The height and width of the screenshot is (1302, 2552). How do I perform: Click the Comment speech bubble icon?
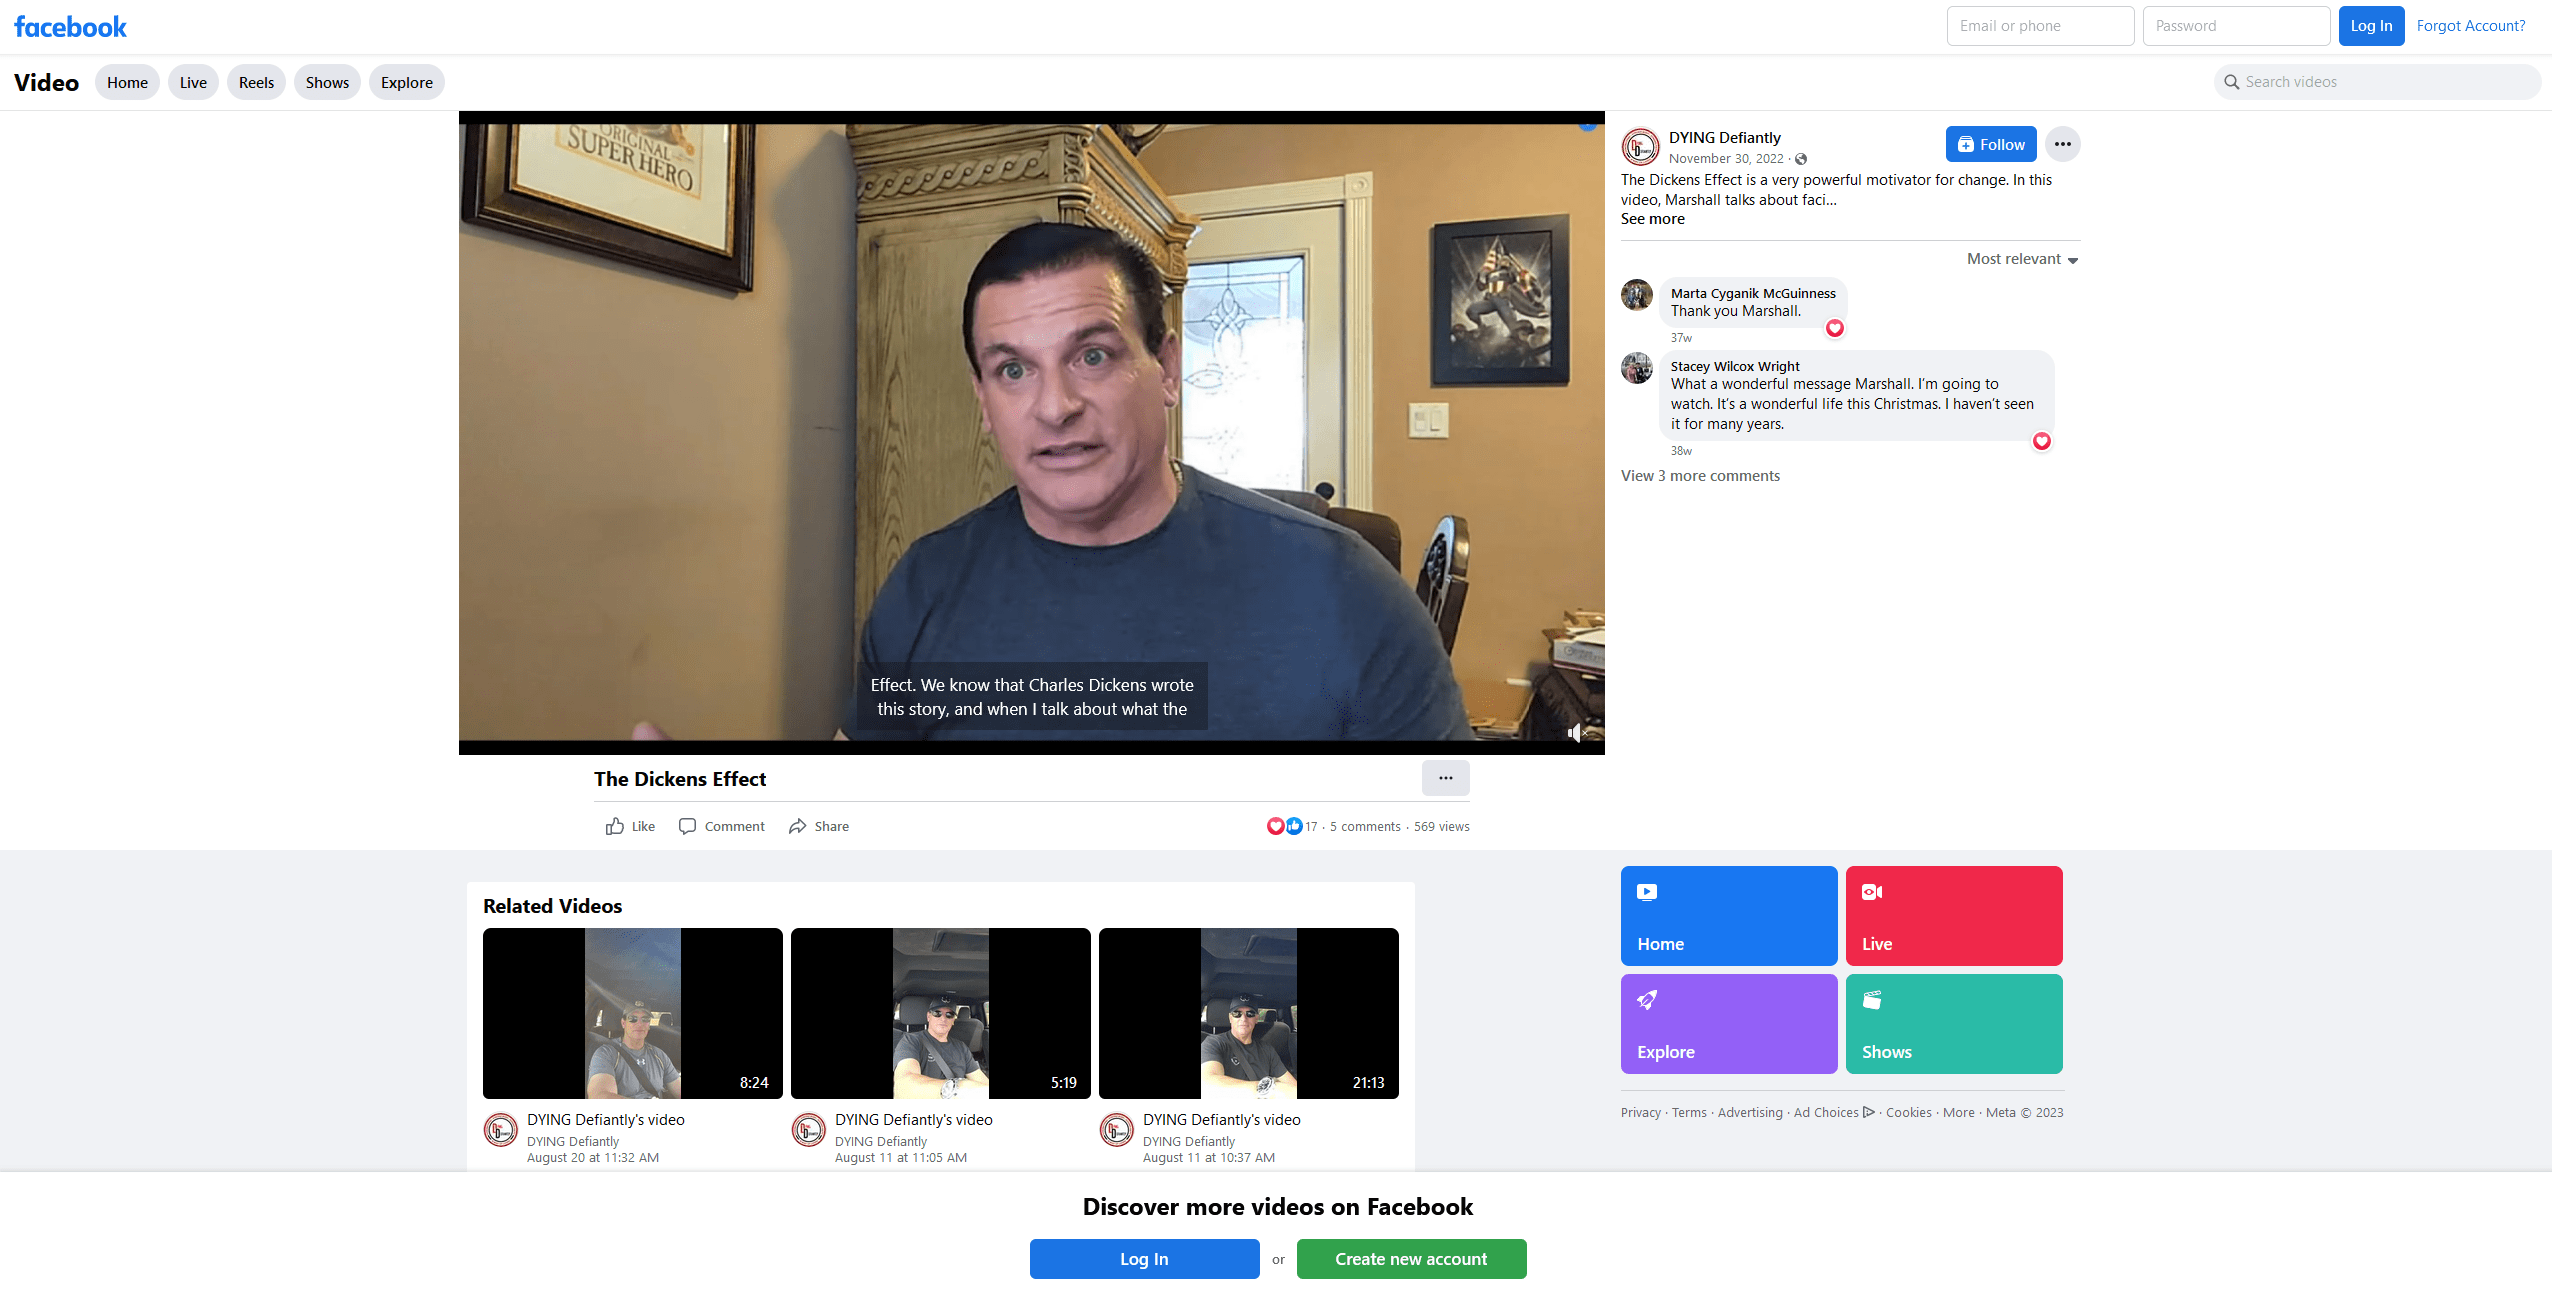pyautogui.click(x=688, y=826)
